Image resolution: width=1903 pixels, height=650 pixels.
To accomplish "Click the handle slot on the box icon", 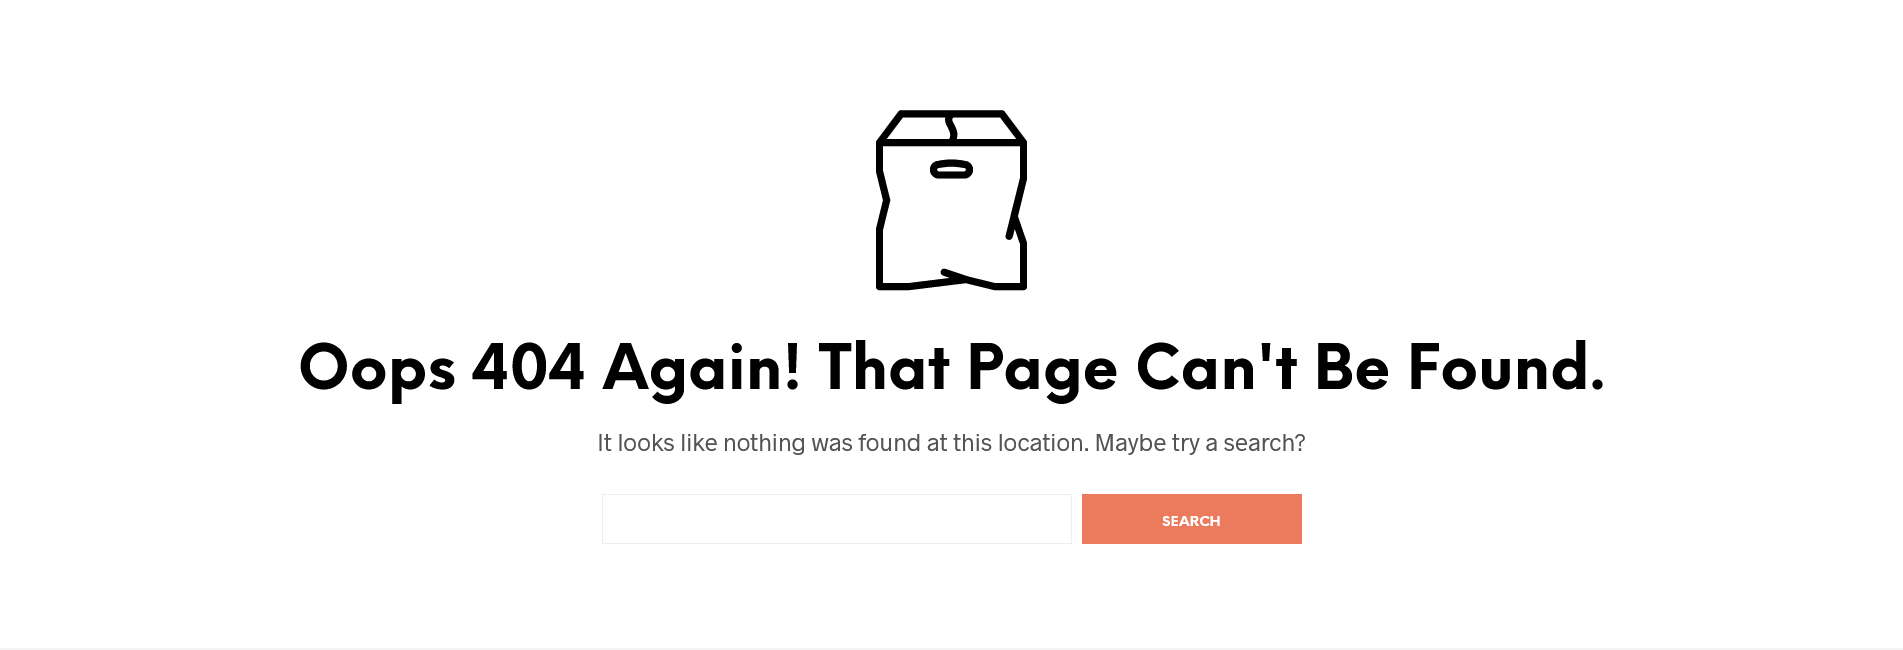I will coord(951,170).
